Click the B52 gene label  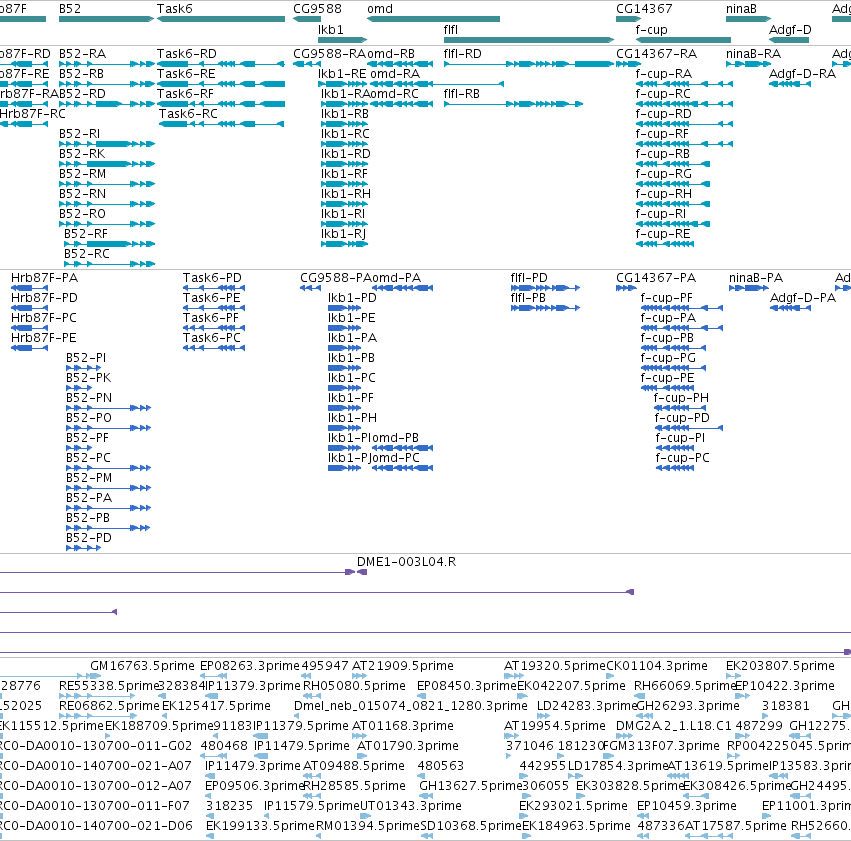pos(69,9)
